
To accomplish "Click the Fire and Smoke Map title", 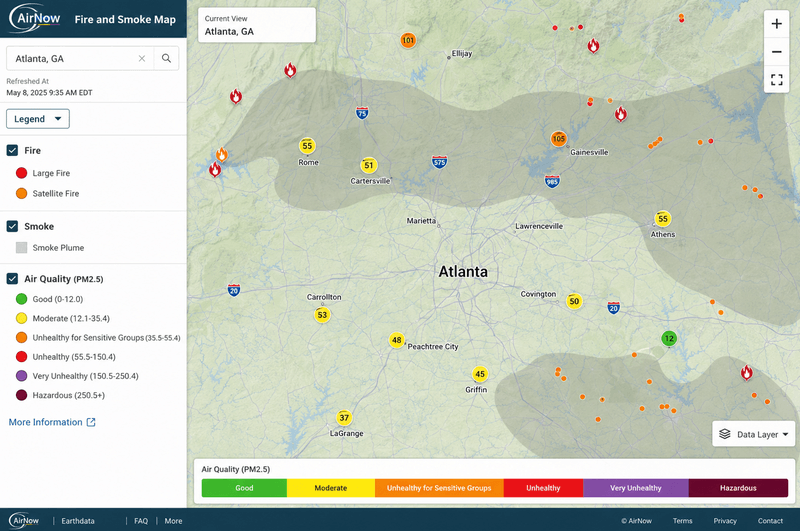I will click(x=125, y=19).
